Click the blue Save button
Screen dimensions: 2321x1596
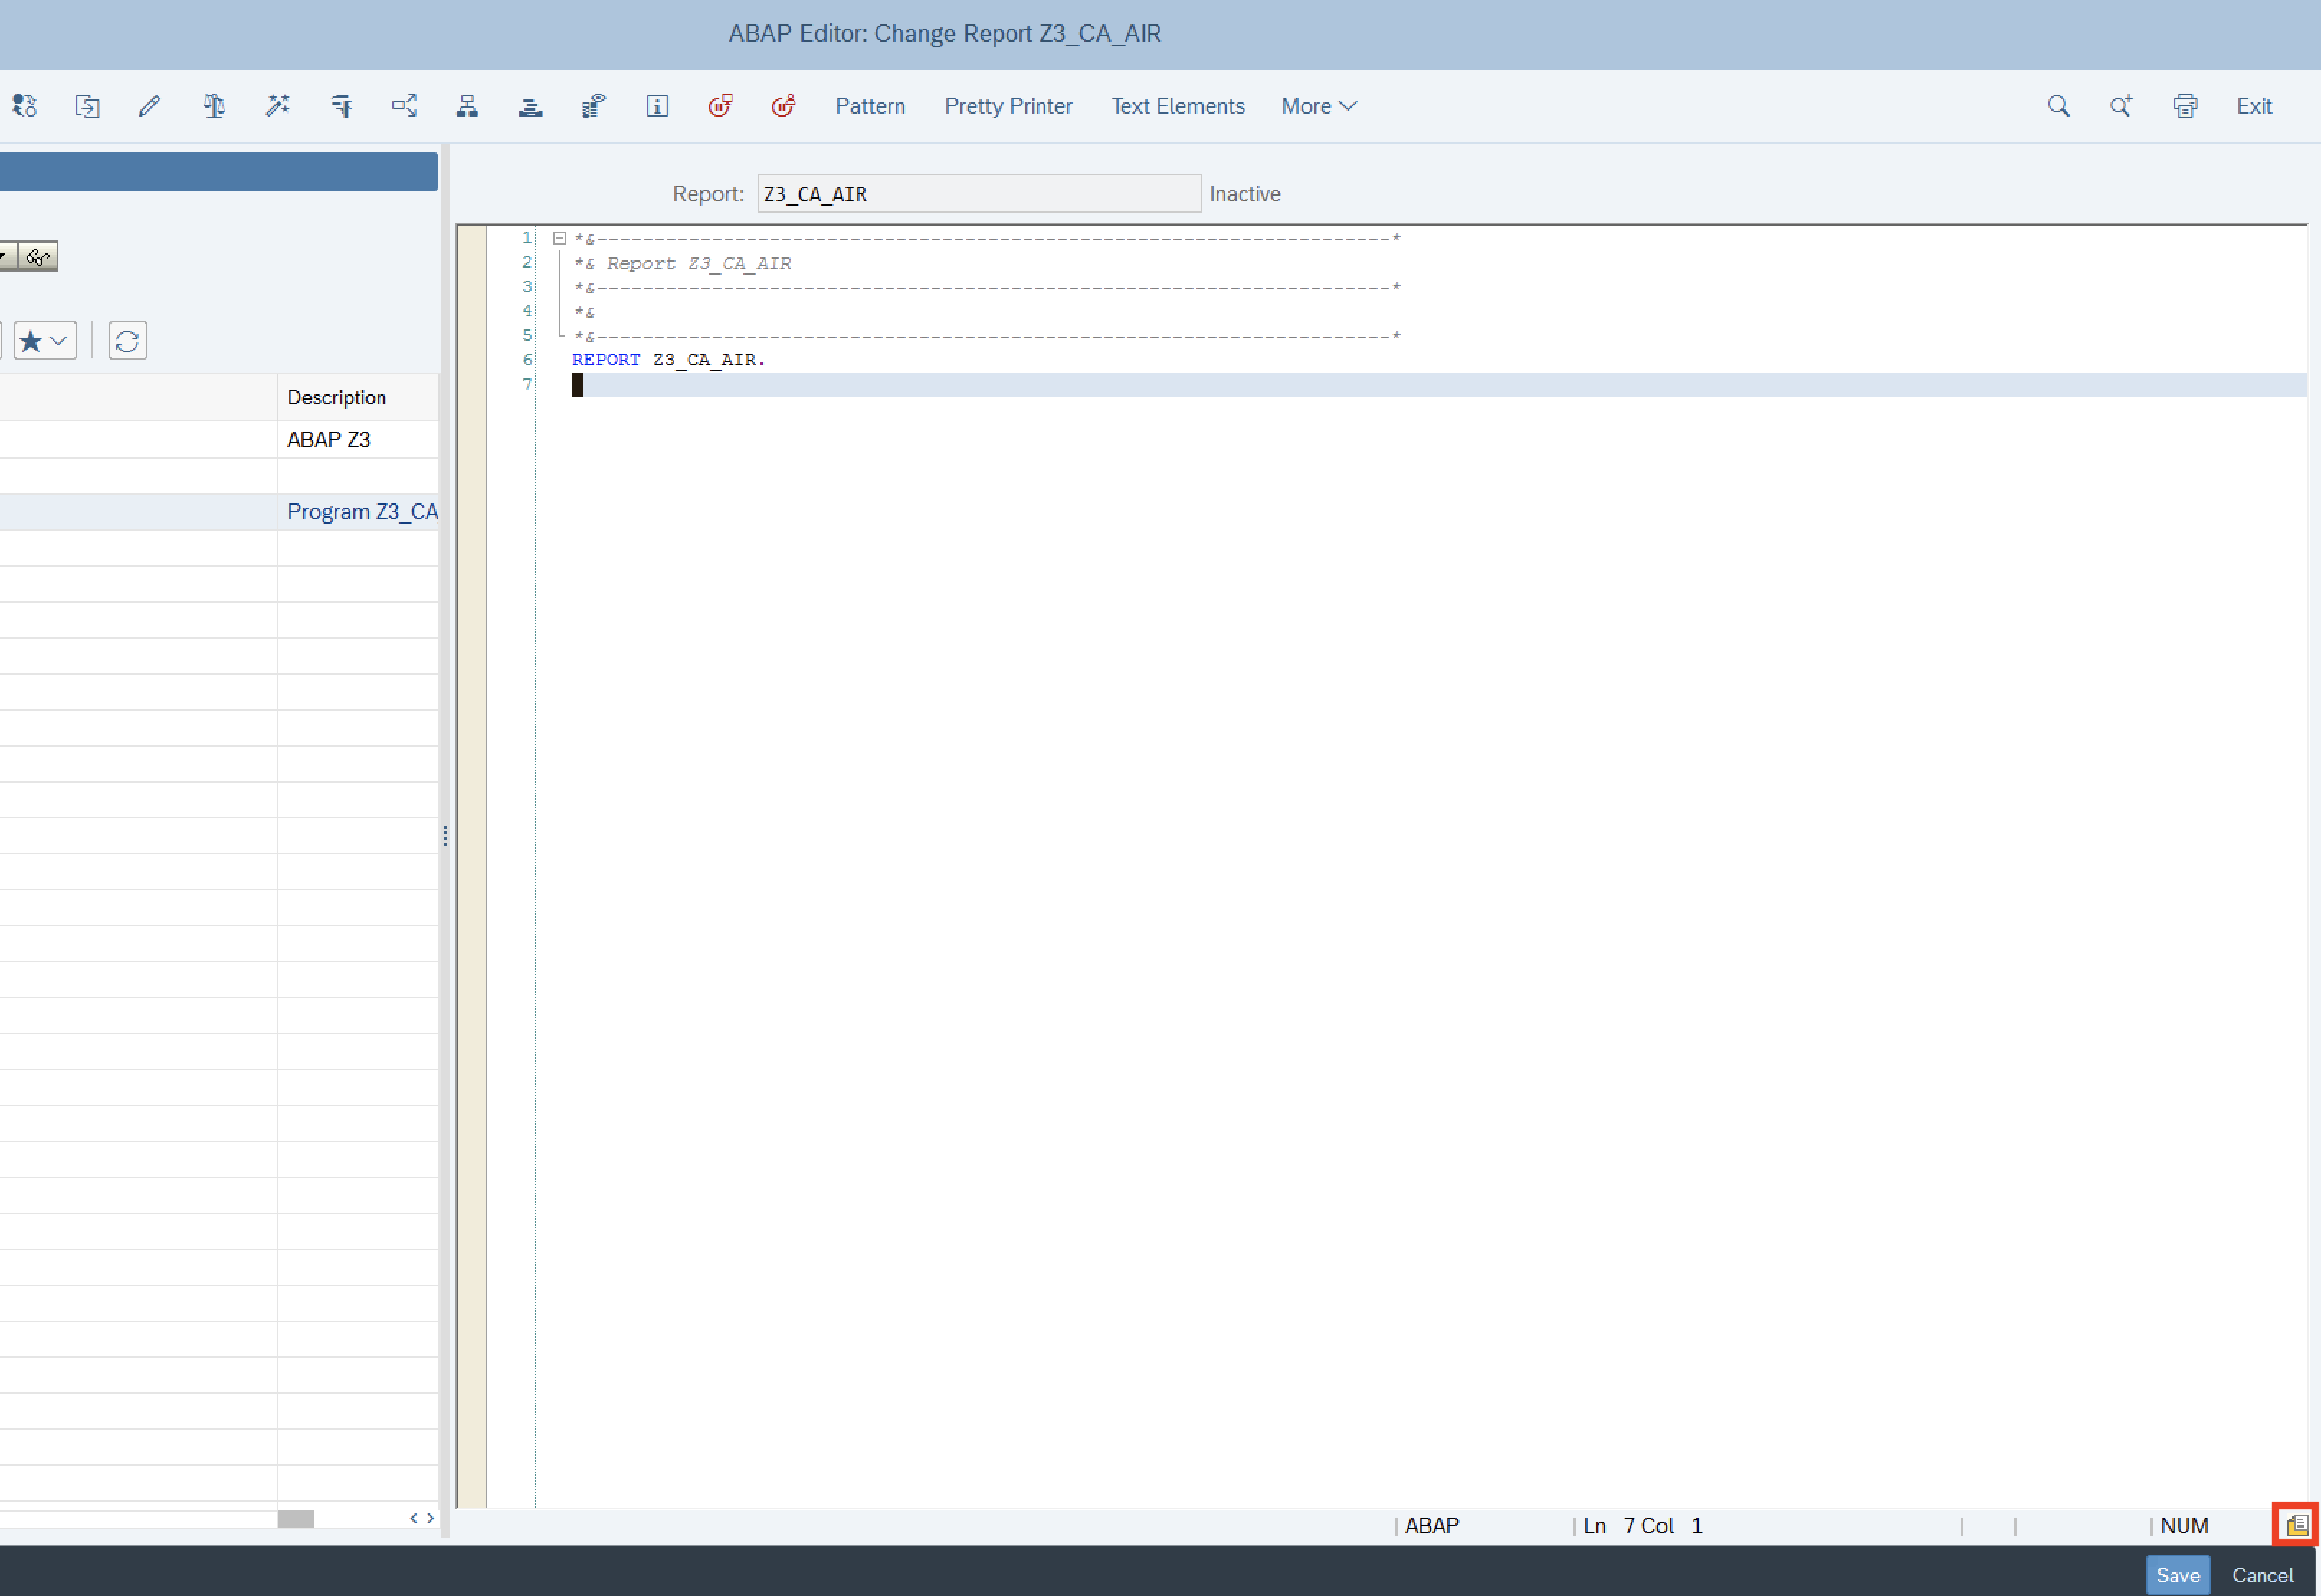2177,1575
